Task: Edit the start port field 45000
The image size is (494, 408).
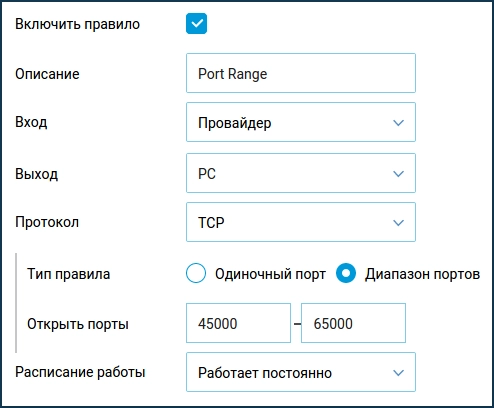Action: point(238,323)
